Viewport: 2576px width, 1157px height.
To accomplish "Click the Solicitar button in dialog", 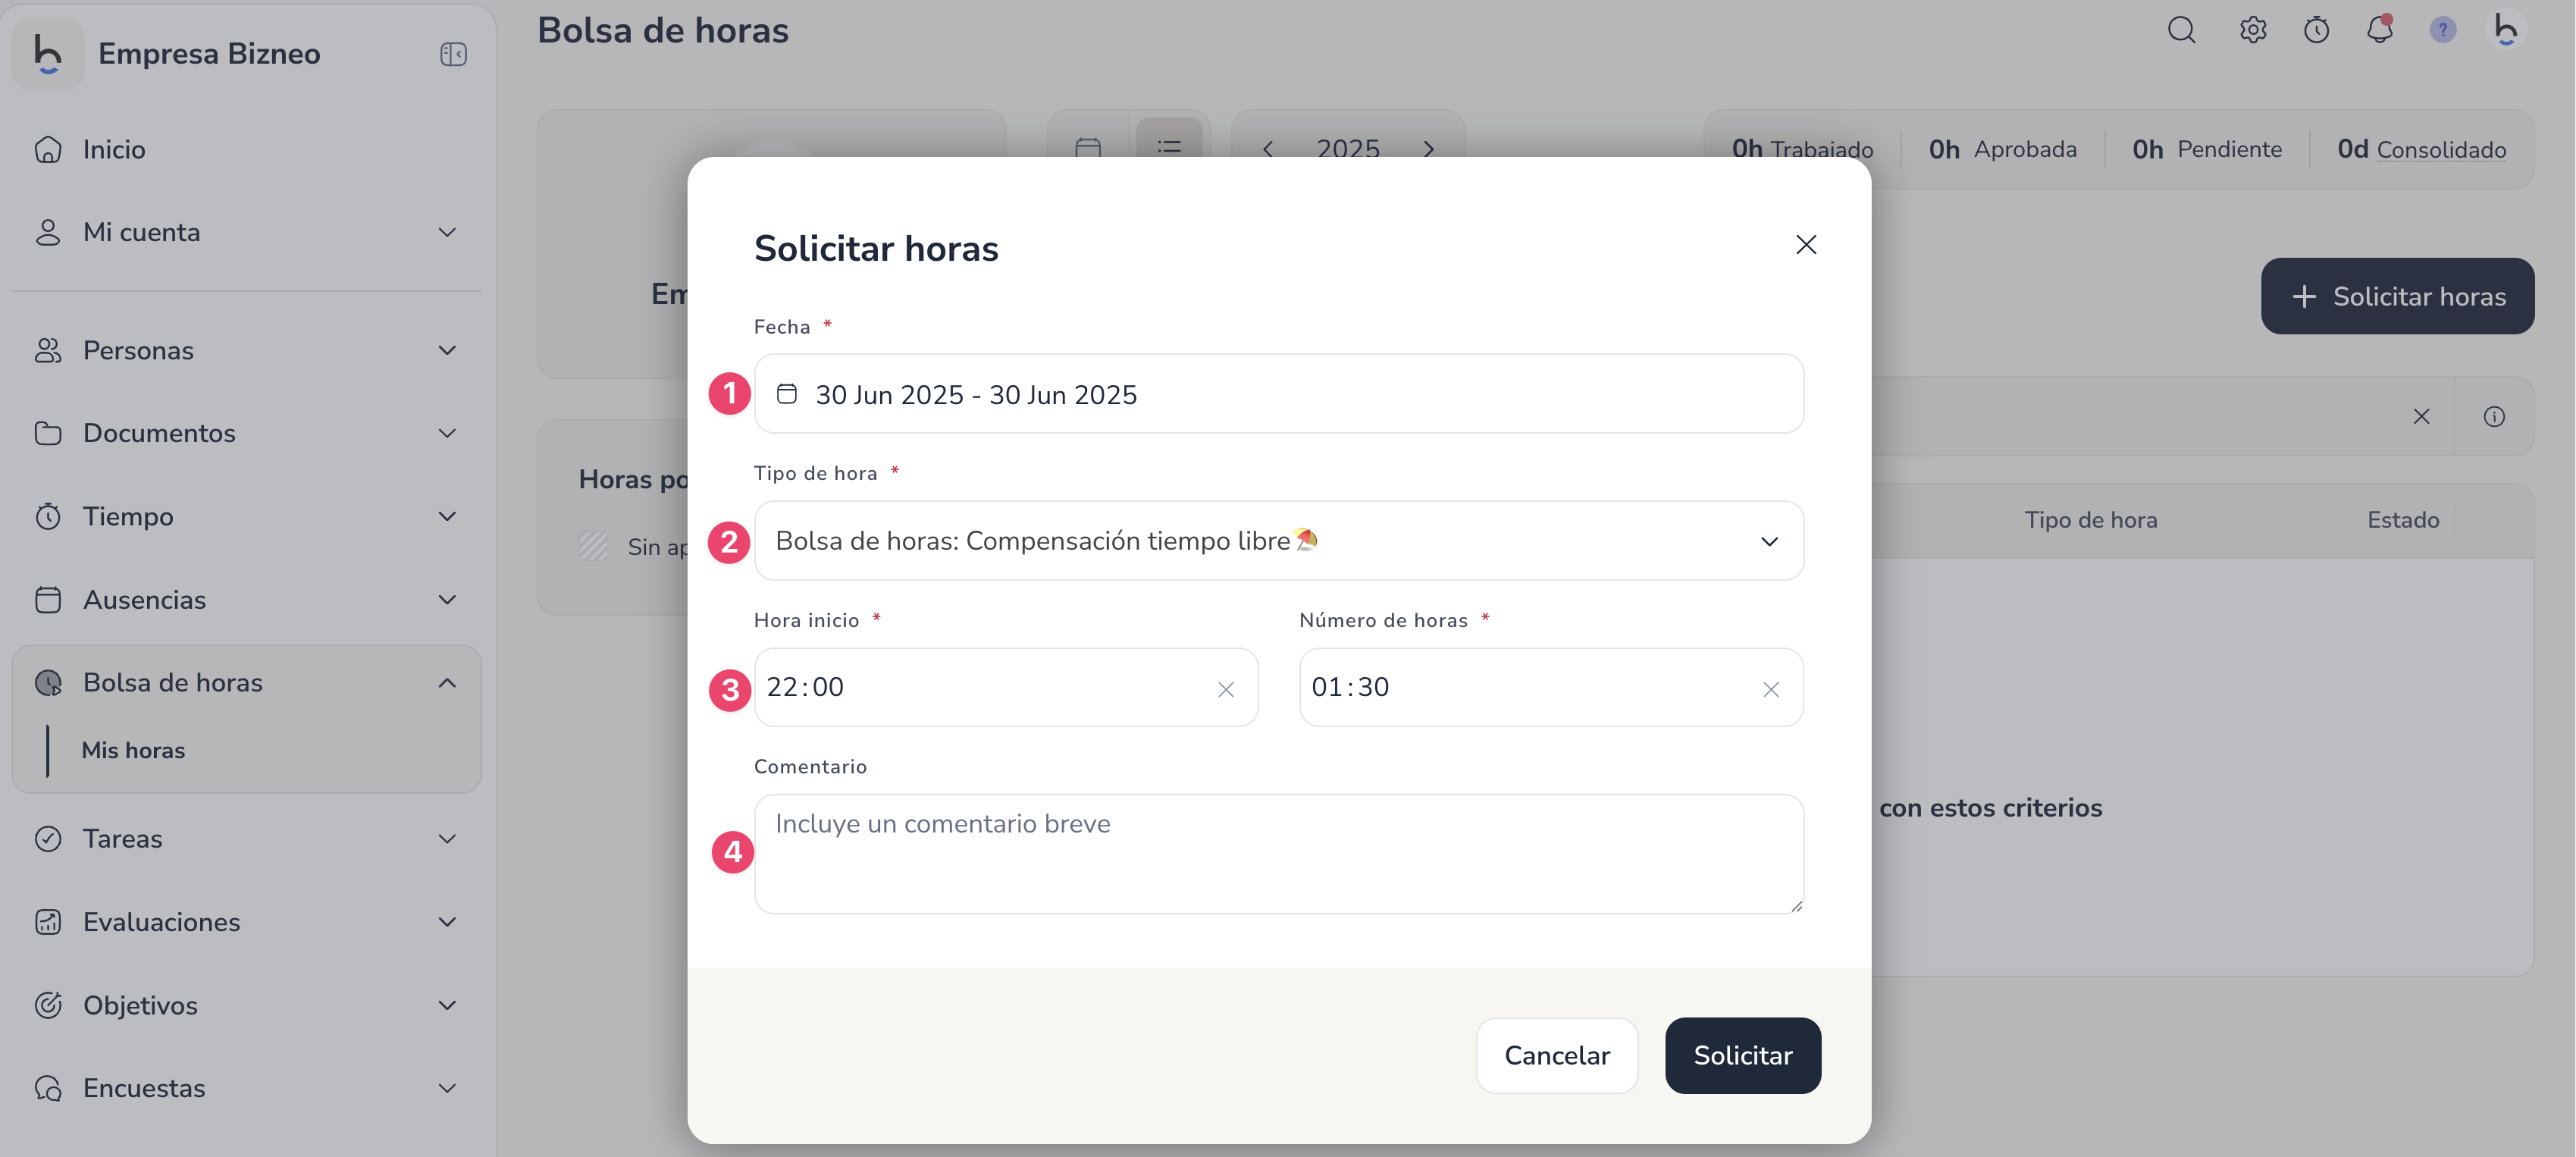I will click(1742, 1056).
